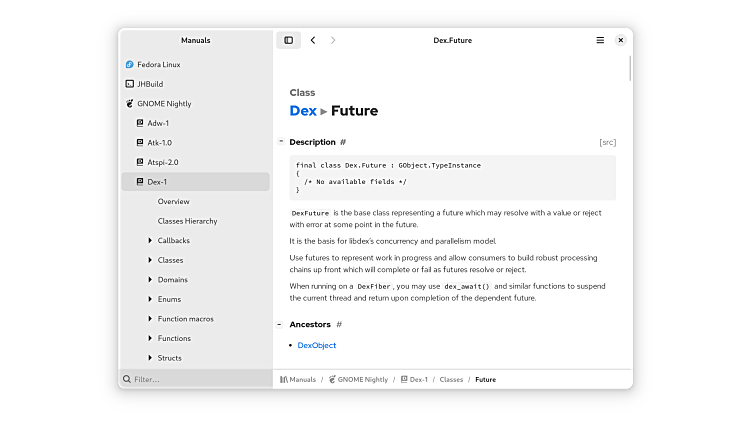This screenshot has height=423, width=752.
Task: Click the Atspi-2.0 book icon
Action: [140, 162]
